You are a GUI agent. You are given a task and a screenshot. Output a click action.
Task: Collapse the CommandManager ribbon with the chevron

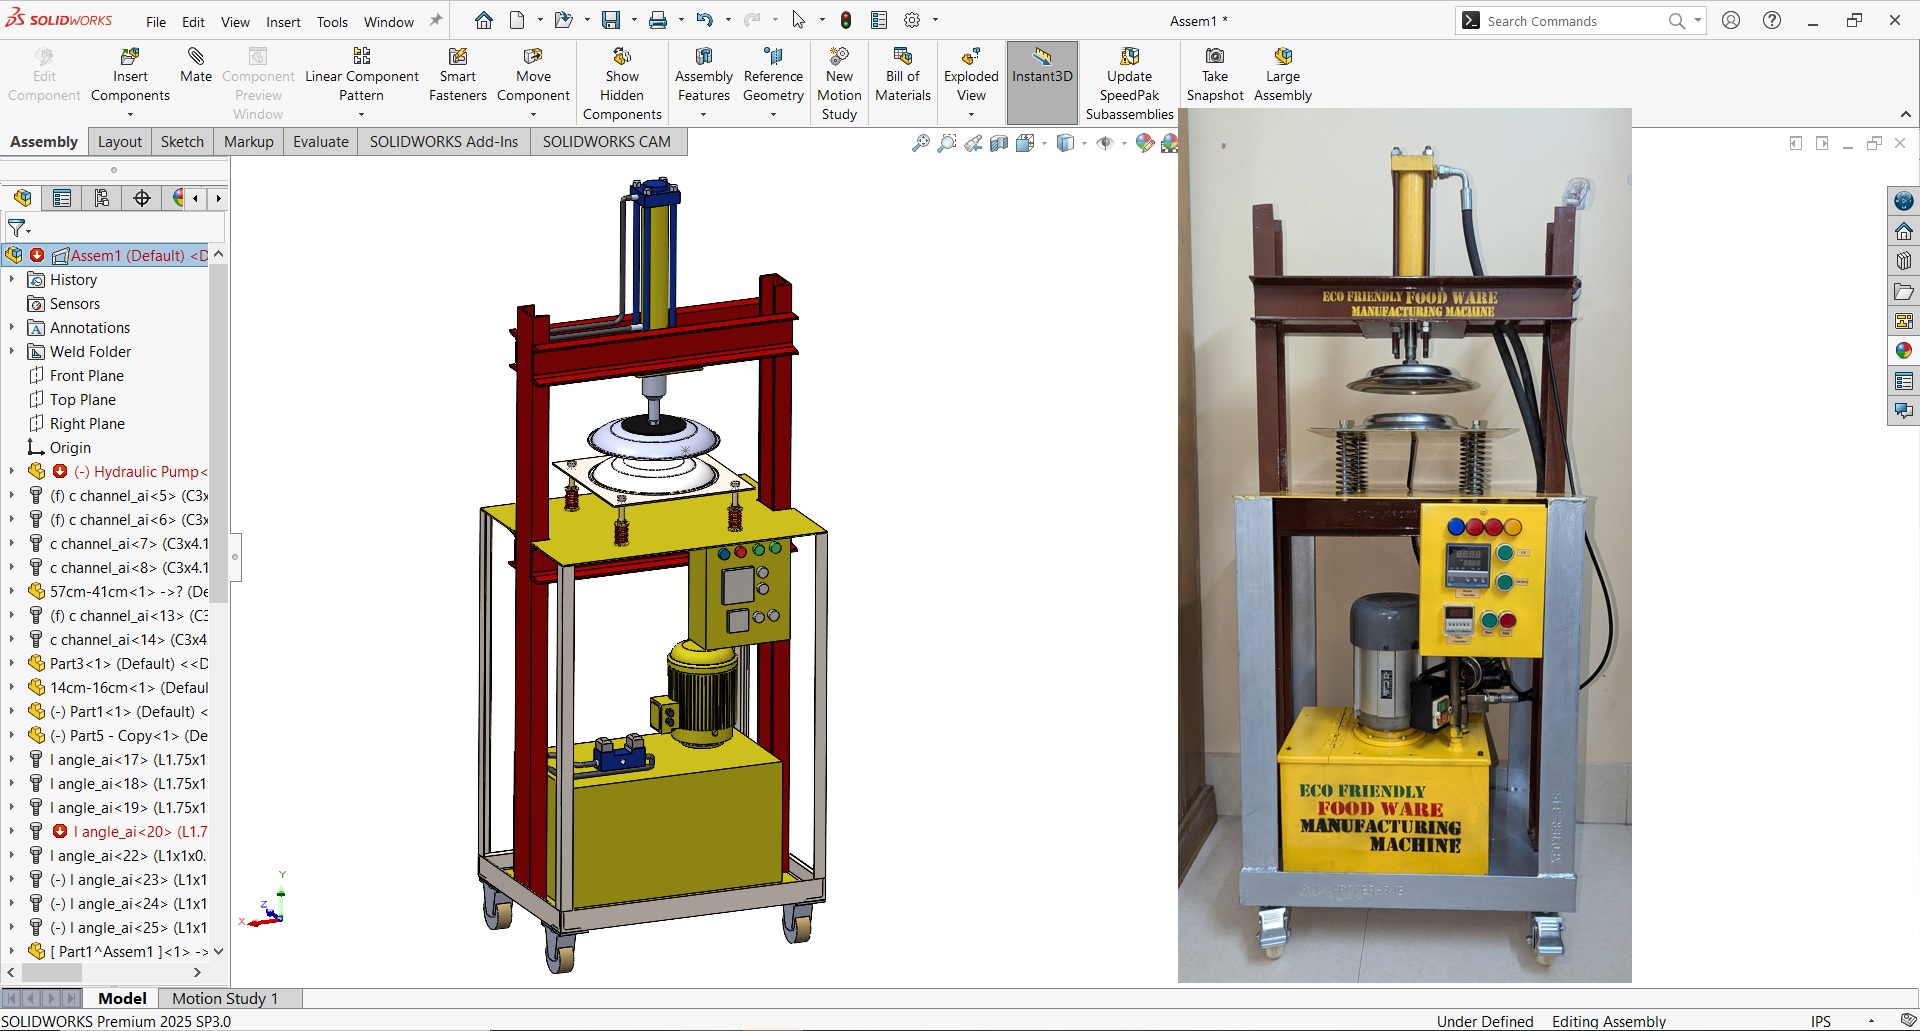(x=1905, y=114)
